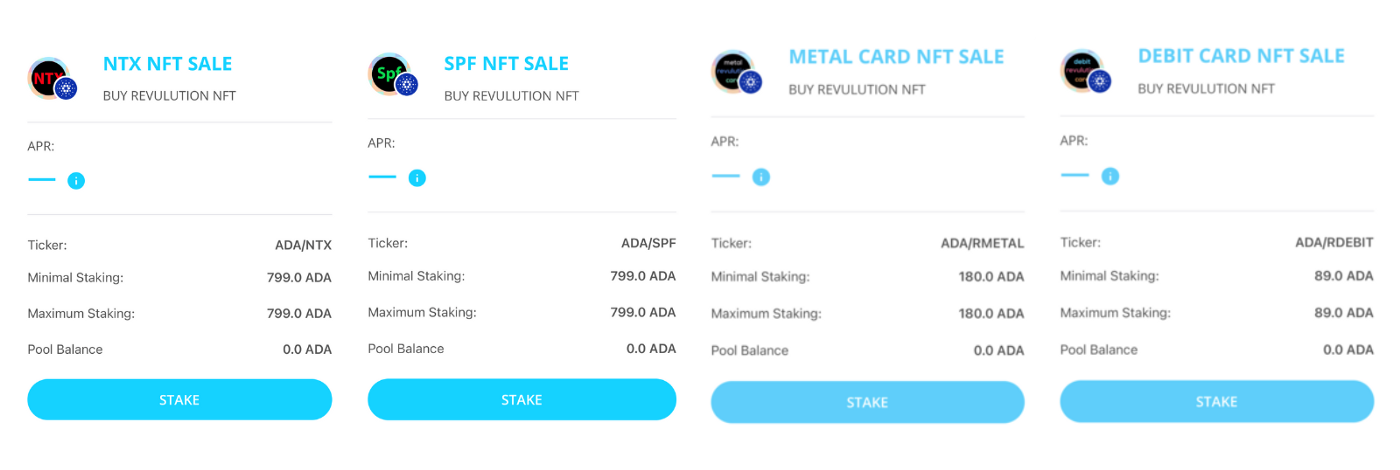The image size is (1400, 470).
Task: Click the ADA/RMETAL ticker value
Action: [x=983, y=243]
